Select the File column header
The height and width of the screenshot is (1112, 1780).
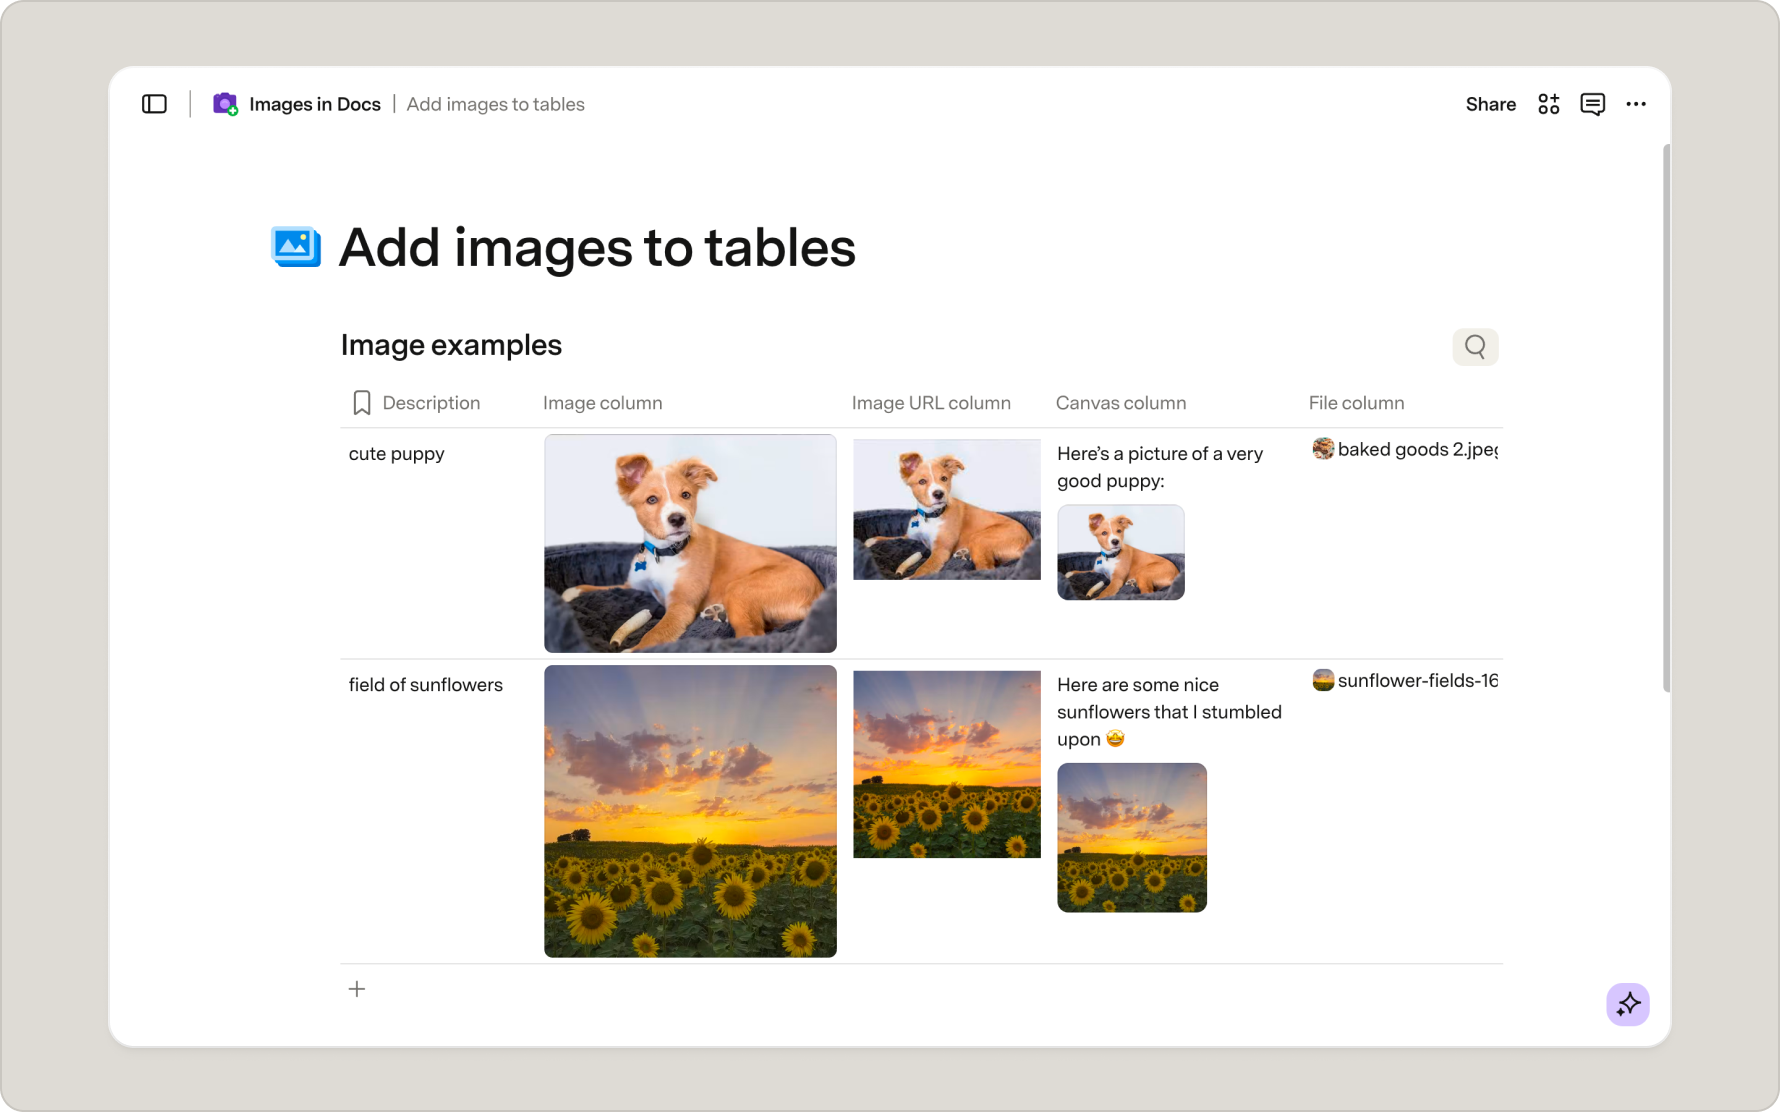click(x=1357, y=403)
